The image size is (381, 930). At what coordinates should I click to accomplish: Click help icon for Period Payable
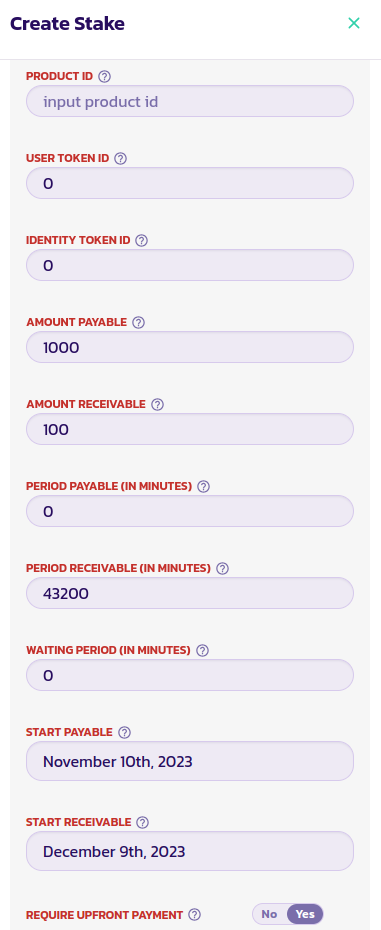pos(204,486)
